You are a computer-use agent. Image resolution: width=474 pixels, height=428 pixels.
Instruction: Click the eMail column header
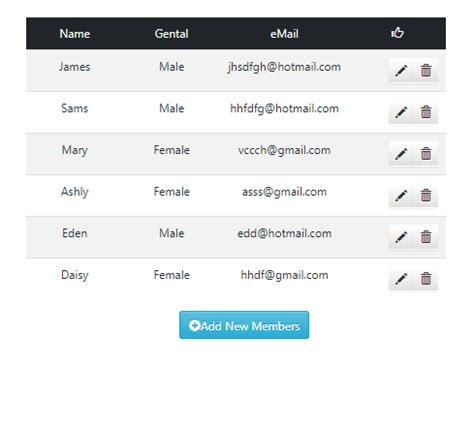pyautogui.click(x=284, y=34)
